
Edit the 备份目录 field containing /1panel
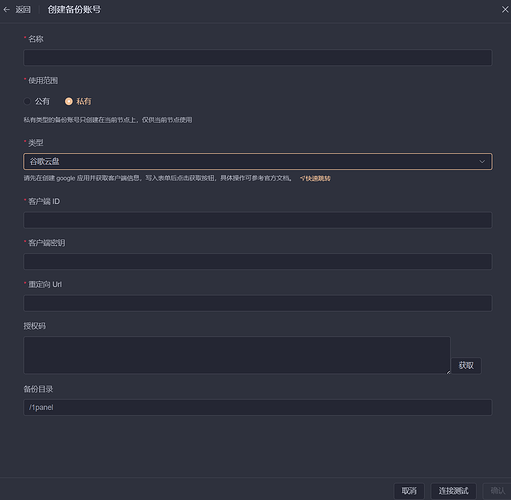pyautogui.click(x=258, y=407)
